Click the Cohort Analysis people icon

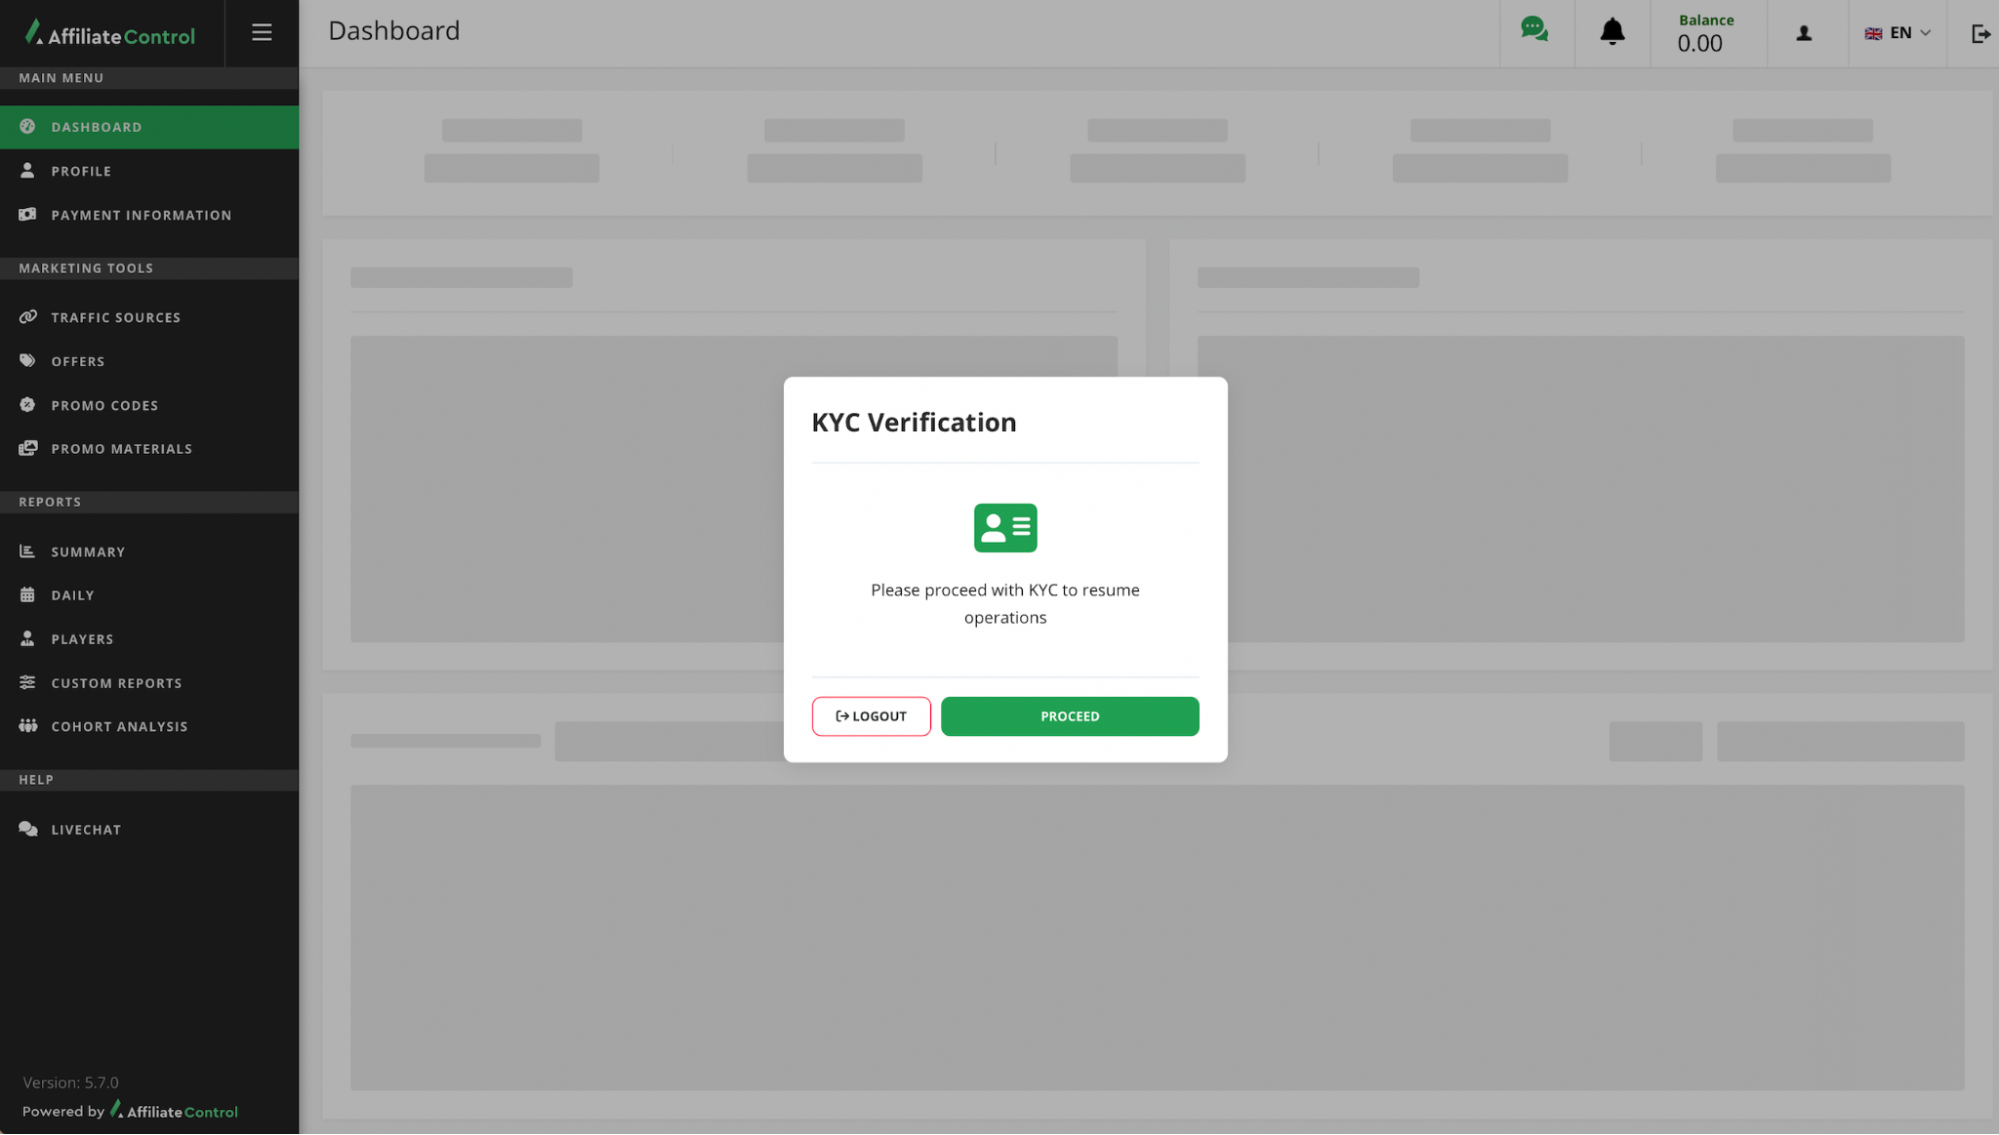point(28,726)
